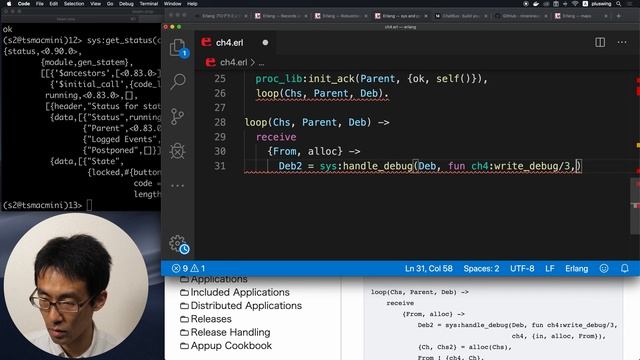The width and height of the screenshot is (640, 360).
Task: Open the View menu
Action: [96, 4]
